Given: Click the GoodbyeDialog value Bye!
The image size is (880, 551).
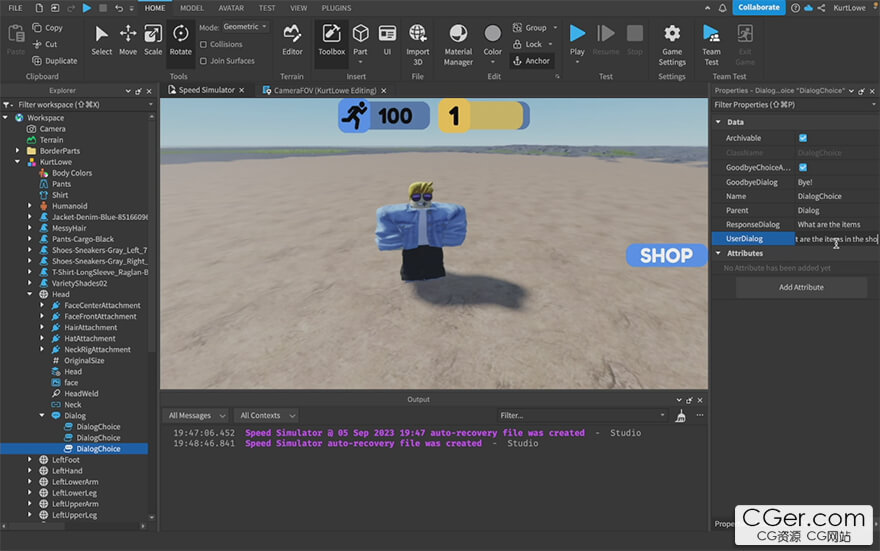Looking at the screenshot, I should pyautogui.click(x=805, y=182).
